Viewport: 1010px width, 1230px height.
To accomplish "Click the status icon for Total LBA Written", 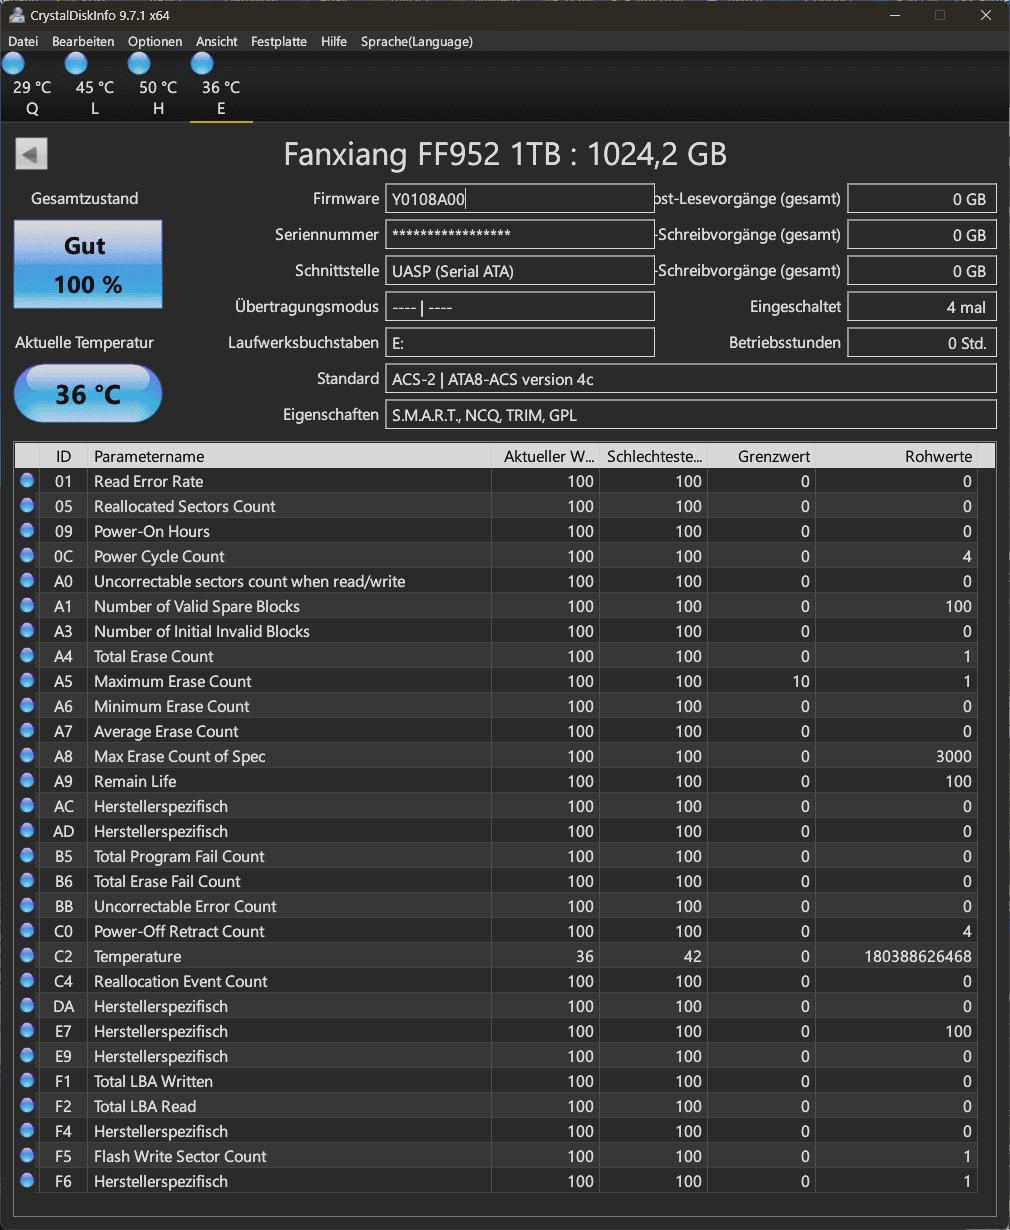I will tap(27, 1081).
